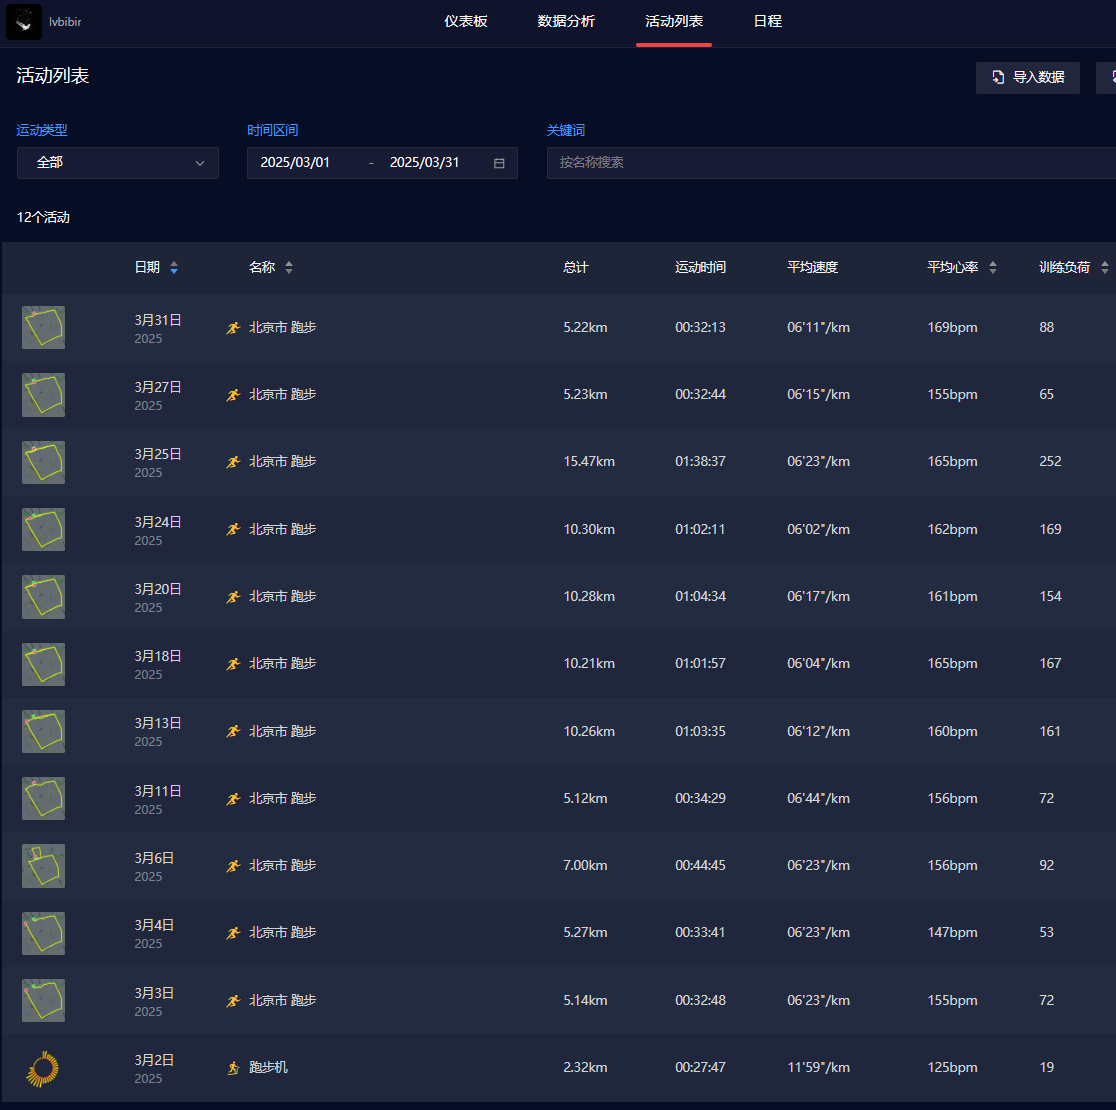Toggle sort on average heart rate column
This screenshot has height=1110, width=1116.
(x=992, y=268)
